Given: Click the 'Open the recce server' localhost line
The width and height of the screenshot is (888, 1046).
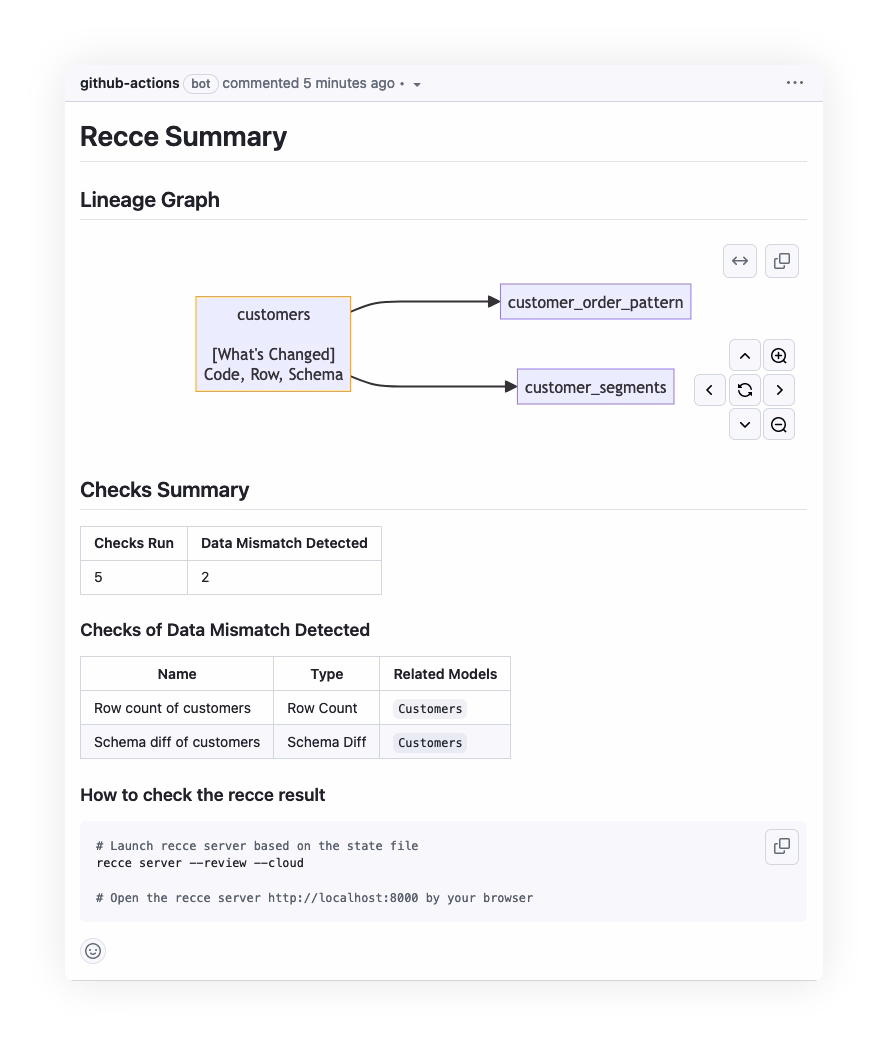Looking at the screenshot, I should coord(315,898).
